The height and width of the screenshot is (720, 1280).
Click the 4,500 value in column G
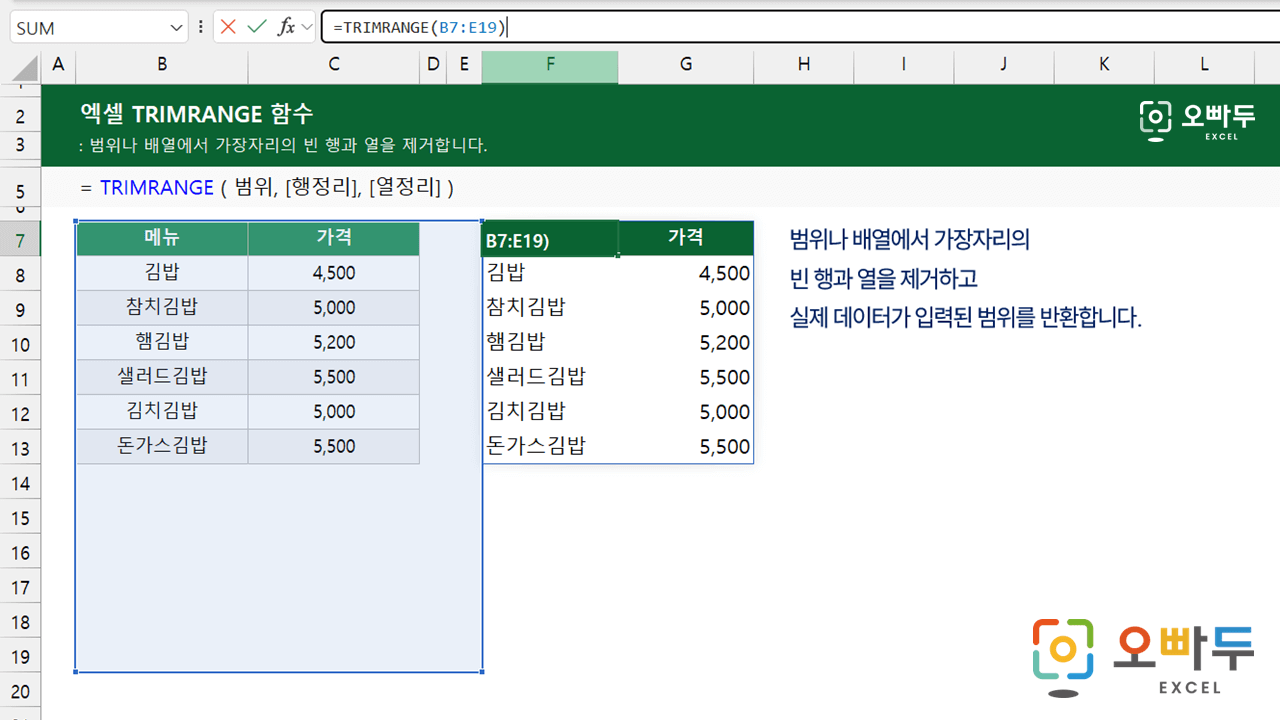pos(686,273)
